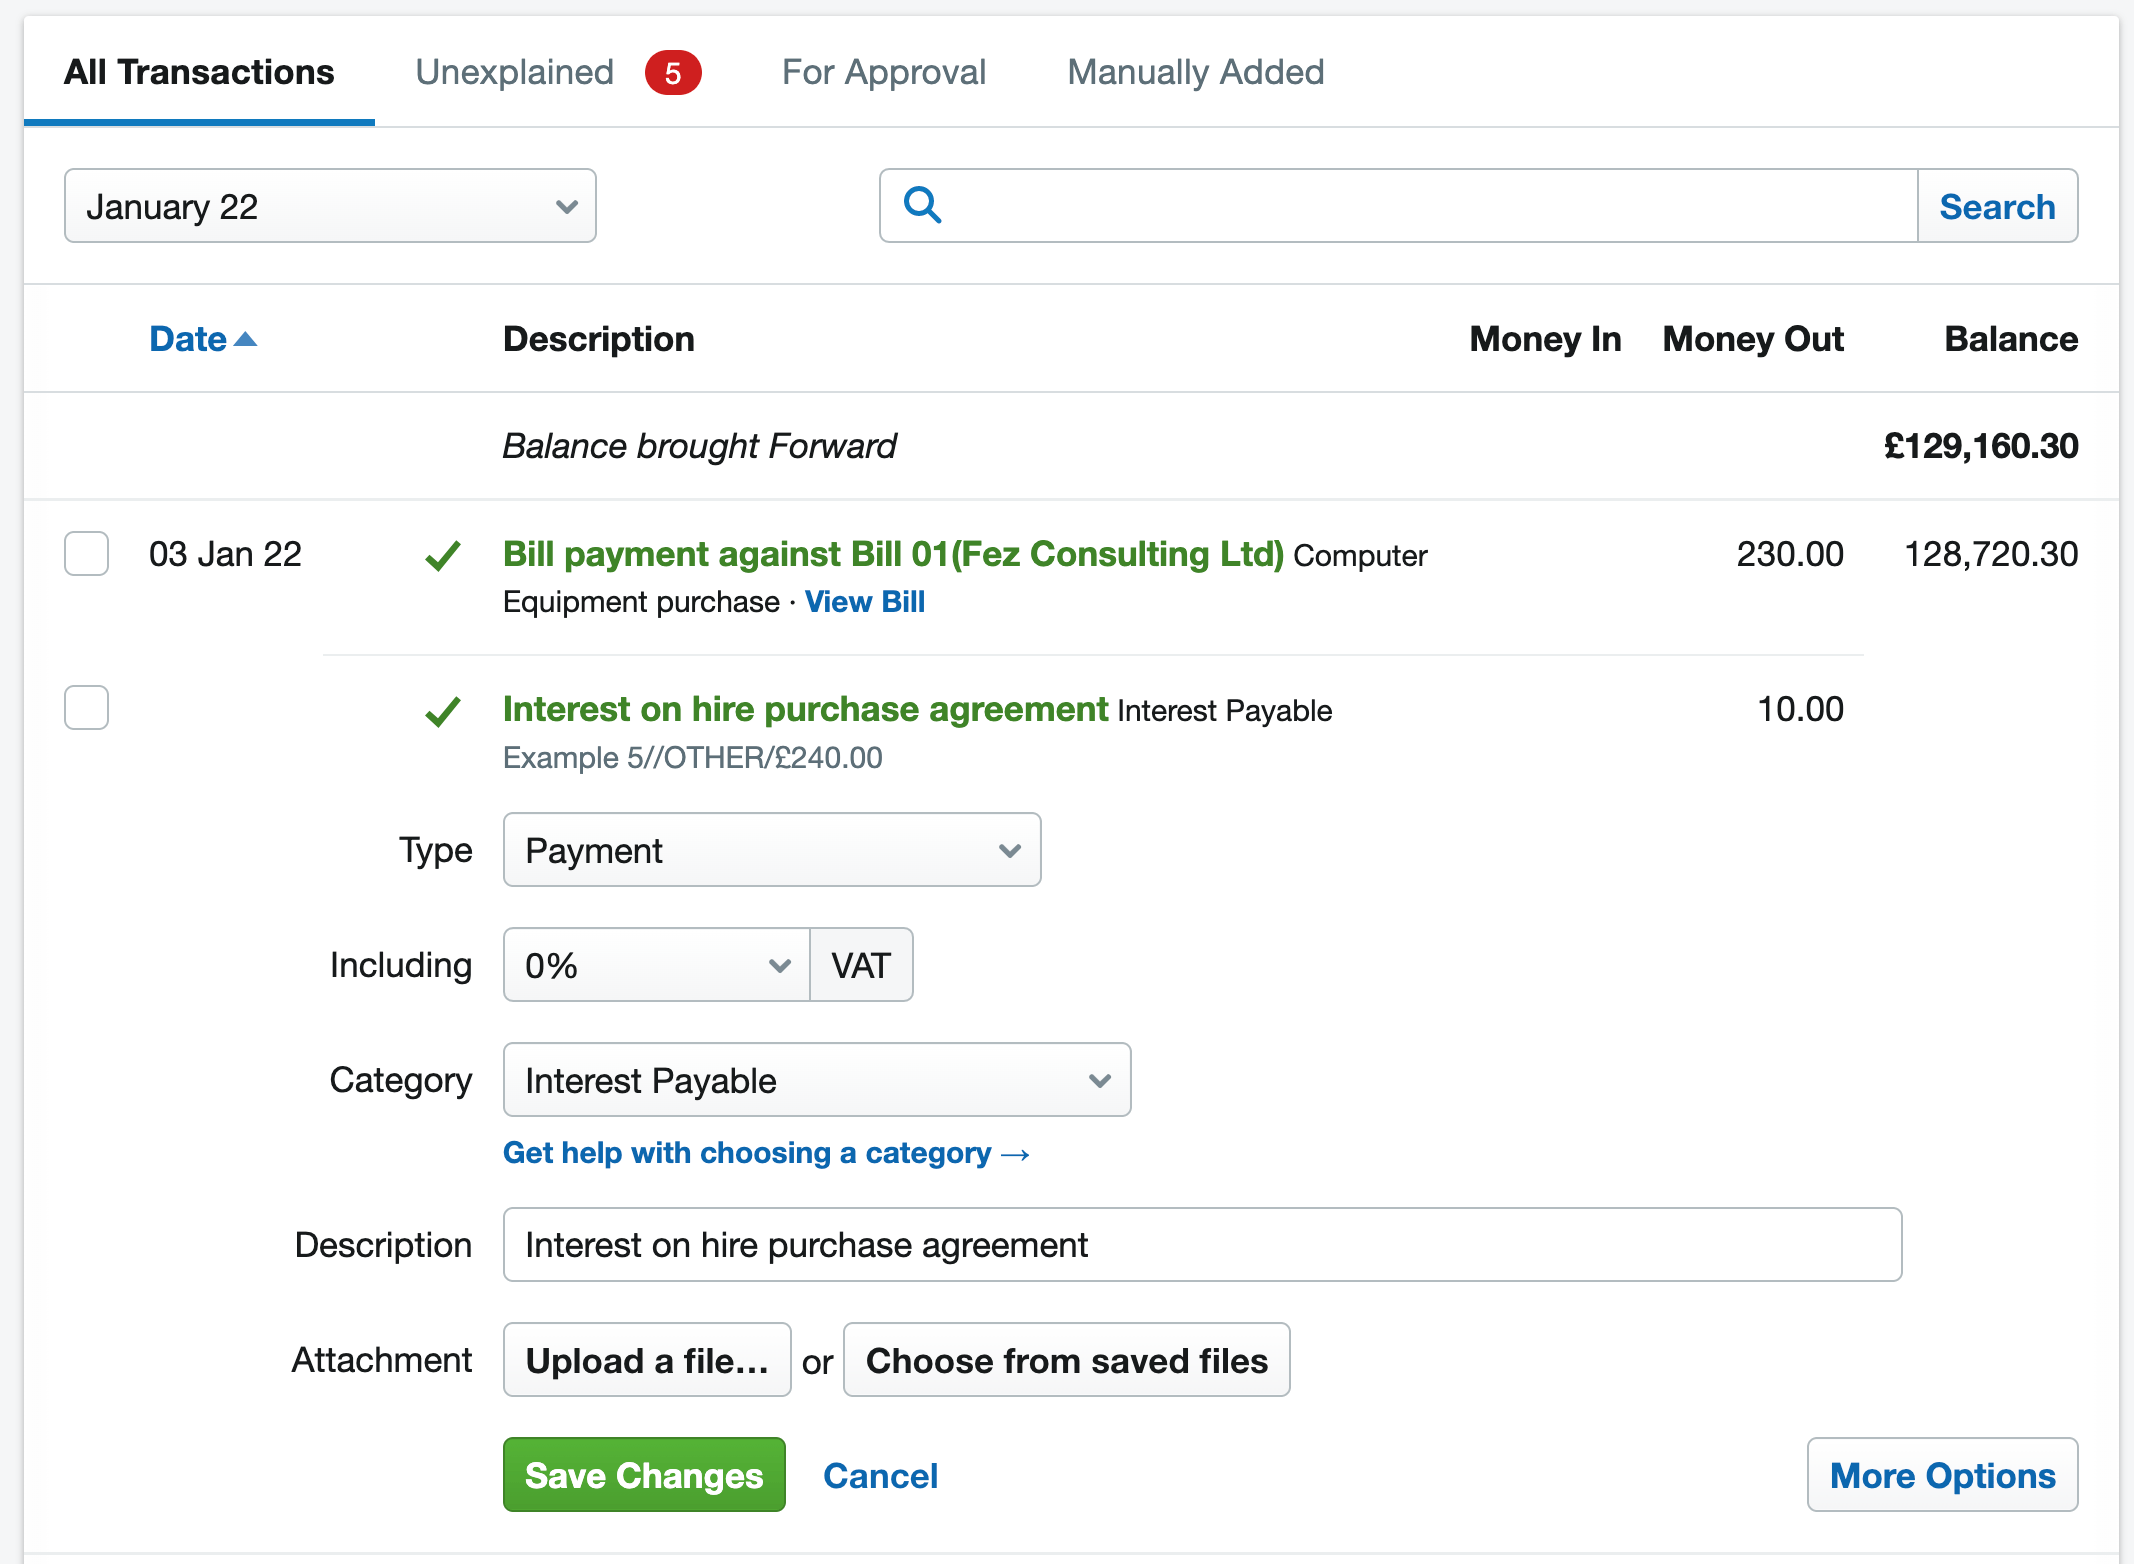Image resolution: width=2134 pixels, height=1564 pixels.
Task: Follow the link to get help choosing a category
Action: 766,1152
